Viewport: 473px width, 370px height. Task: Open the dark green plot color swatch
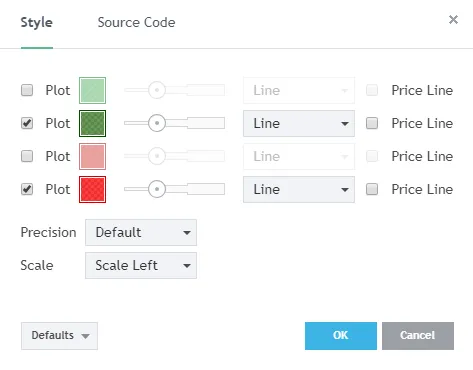point(92,123)
